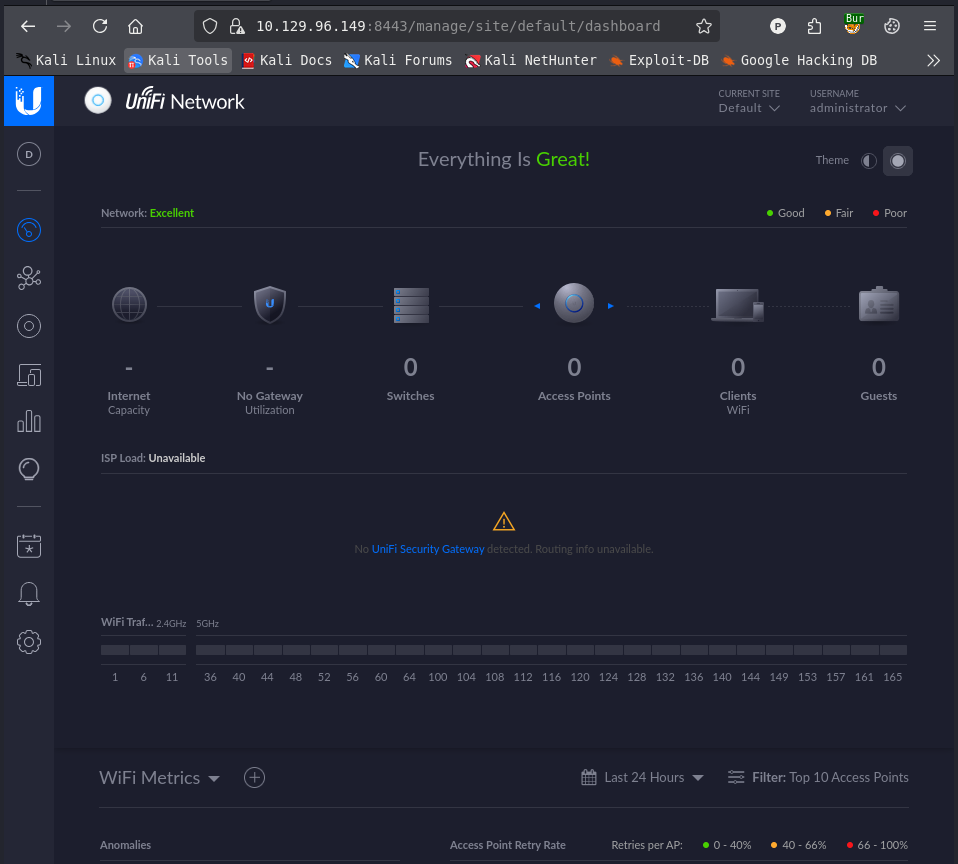Screen dimensions: 958x864
Task: Open the Kali Linux bookmark
Action: 65,60
